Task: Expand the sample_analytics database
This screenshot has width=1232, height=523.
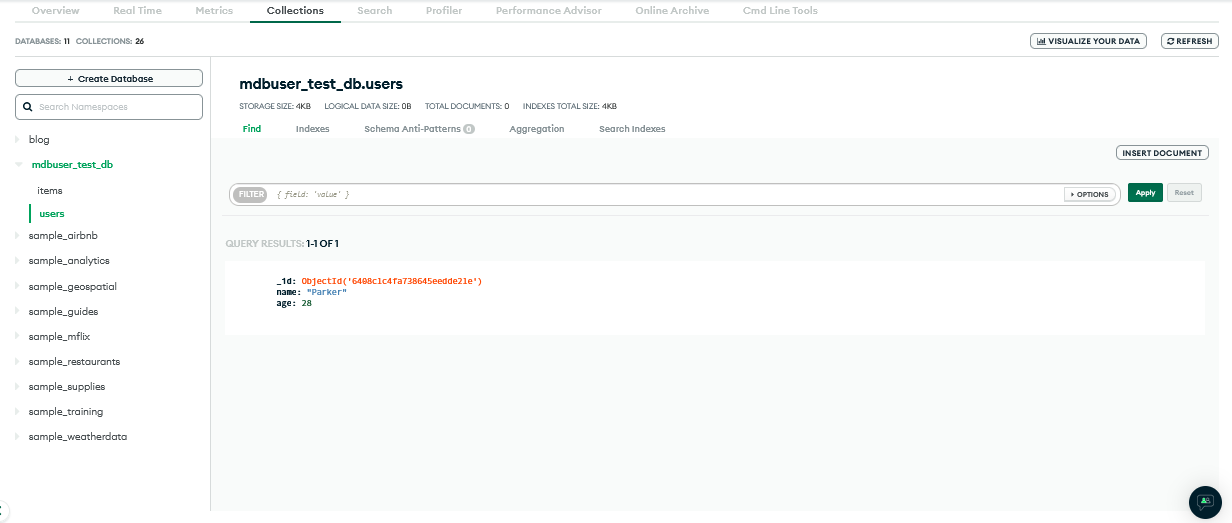Action: [17, 261]
